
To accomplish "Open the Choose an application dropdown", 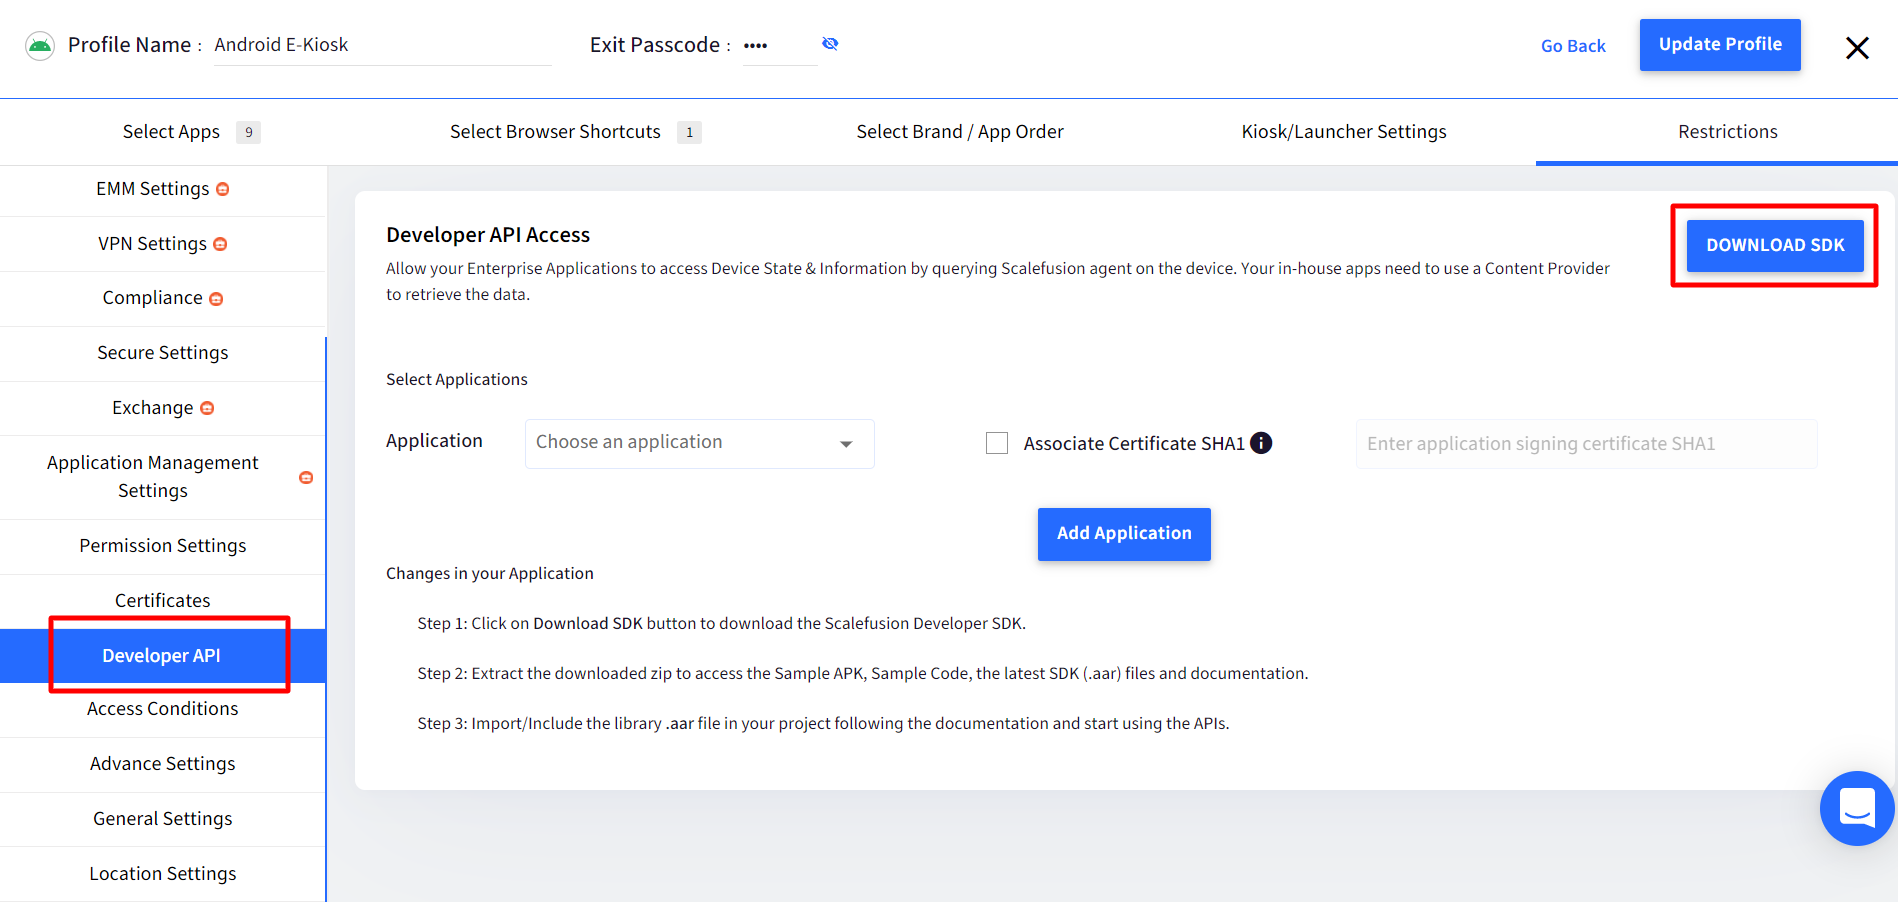I will pyautogui.click(x=700, y=443).
